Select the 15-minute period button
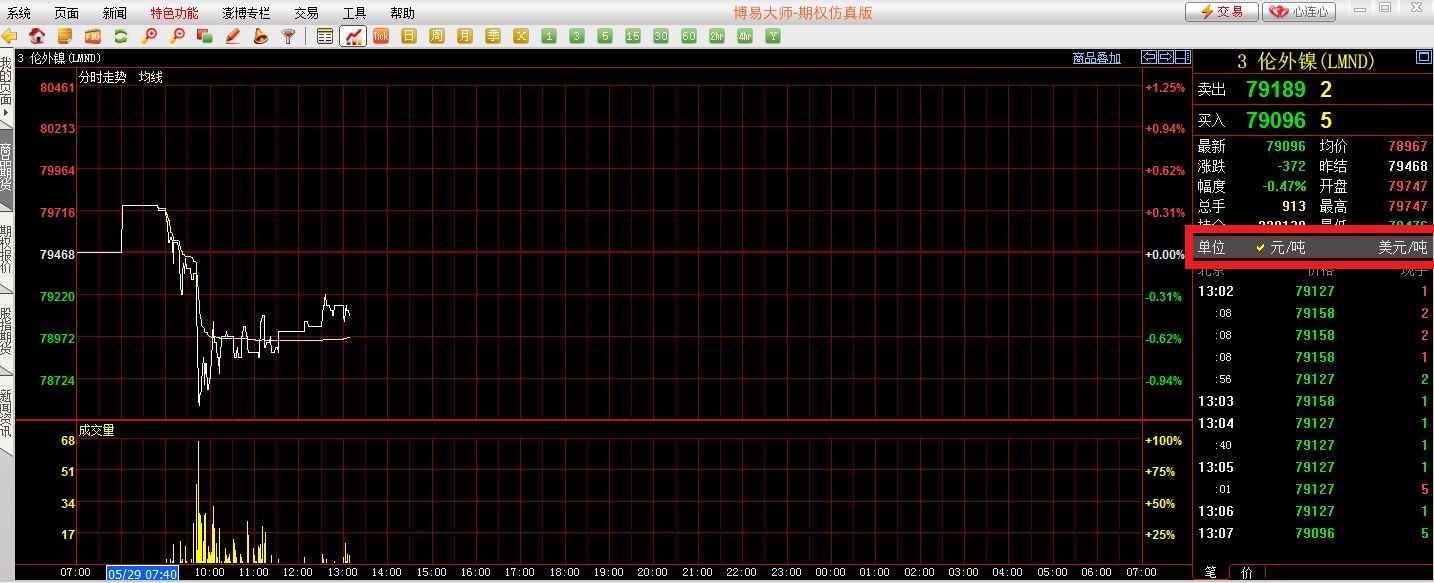The image size is (1434, 583). [x=632, y=36]
